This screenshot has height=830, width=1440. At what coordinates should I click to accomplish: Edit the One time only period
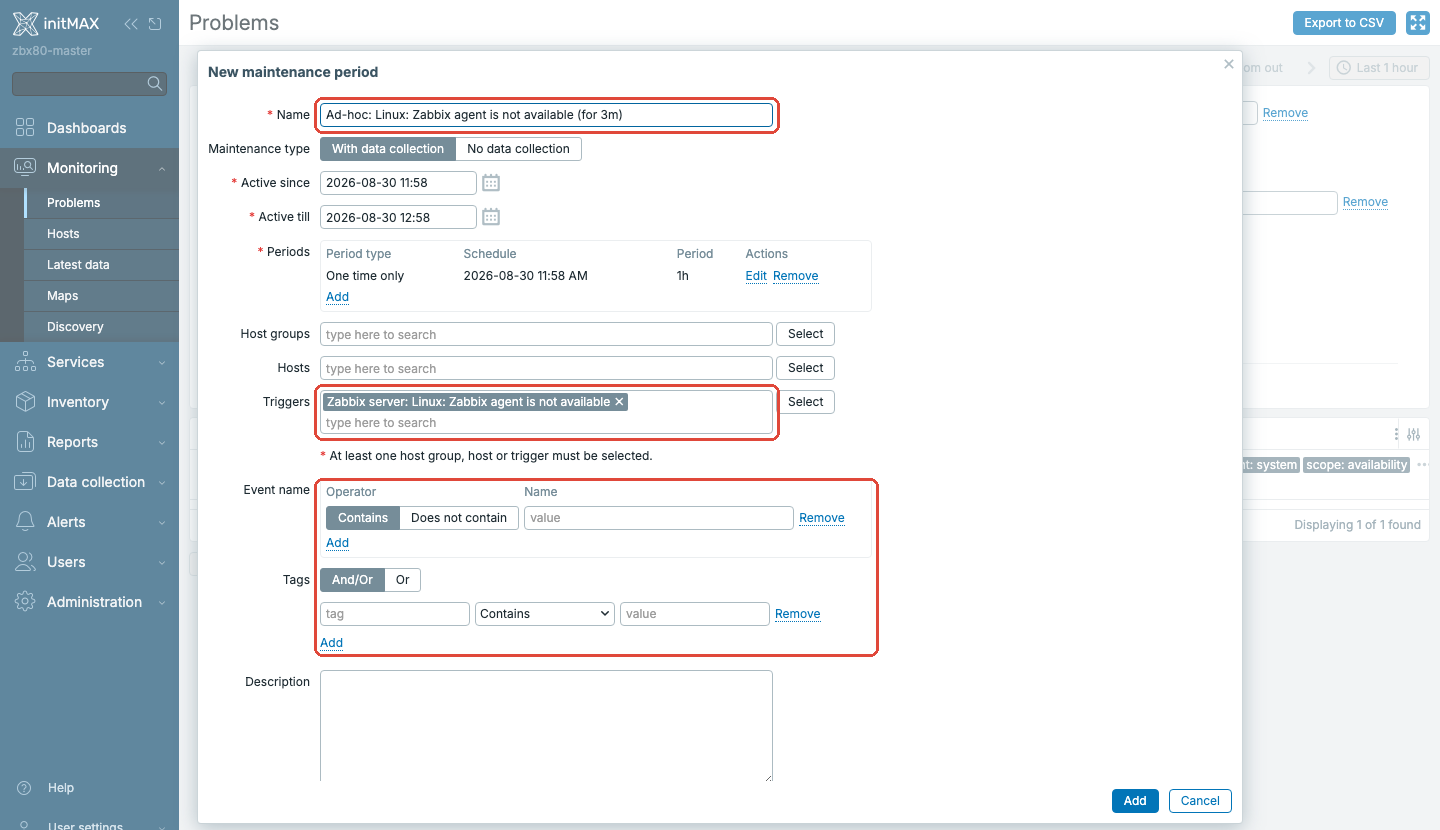(756, 276)
